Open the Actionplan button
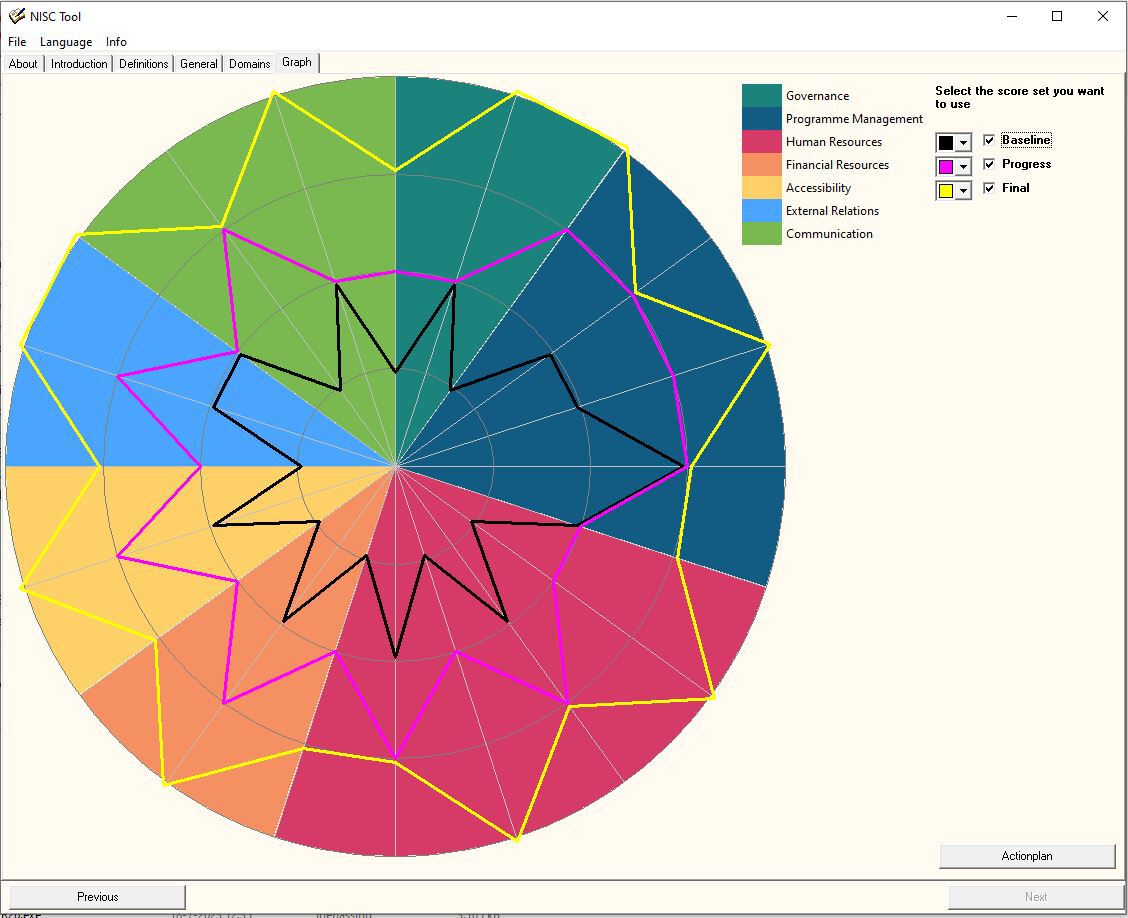Screen dimensions: 1128x918 (1027, 856)
